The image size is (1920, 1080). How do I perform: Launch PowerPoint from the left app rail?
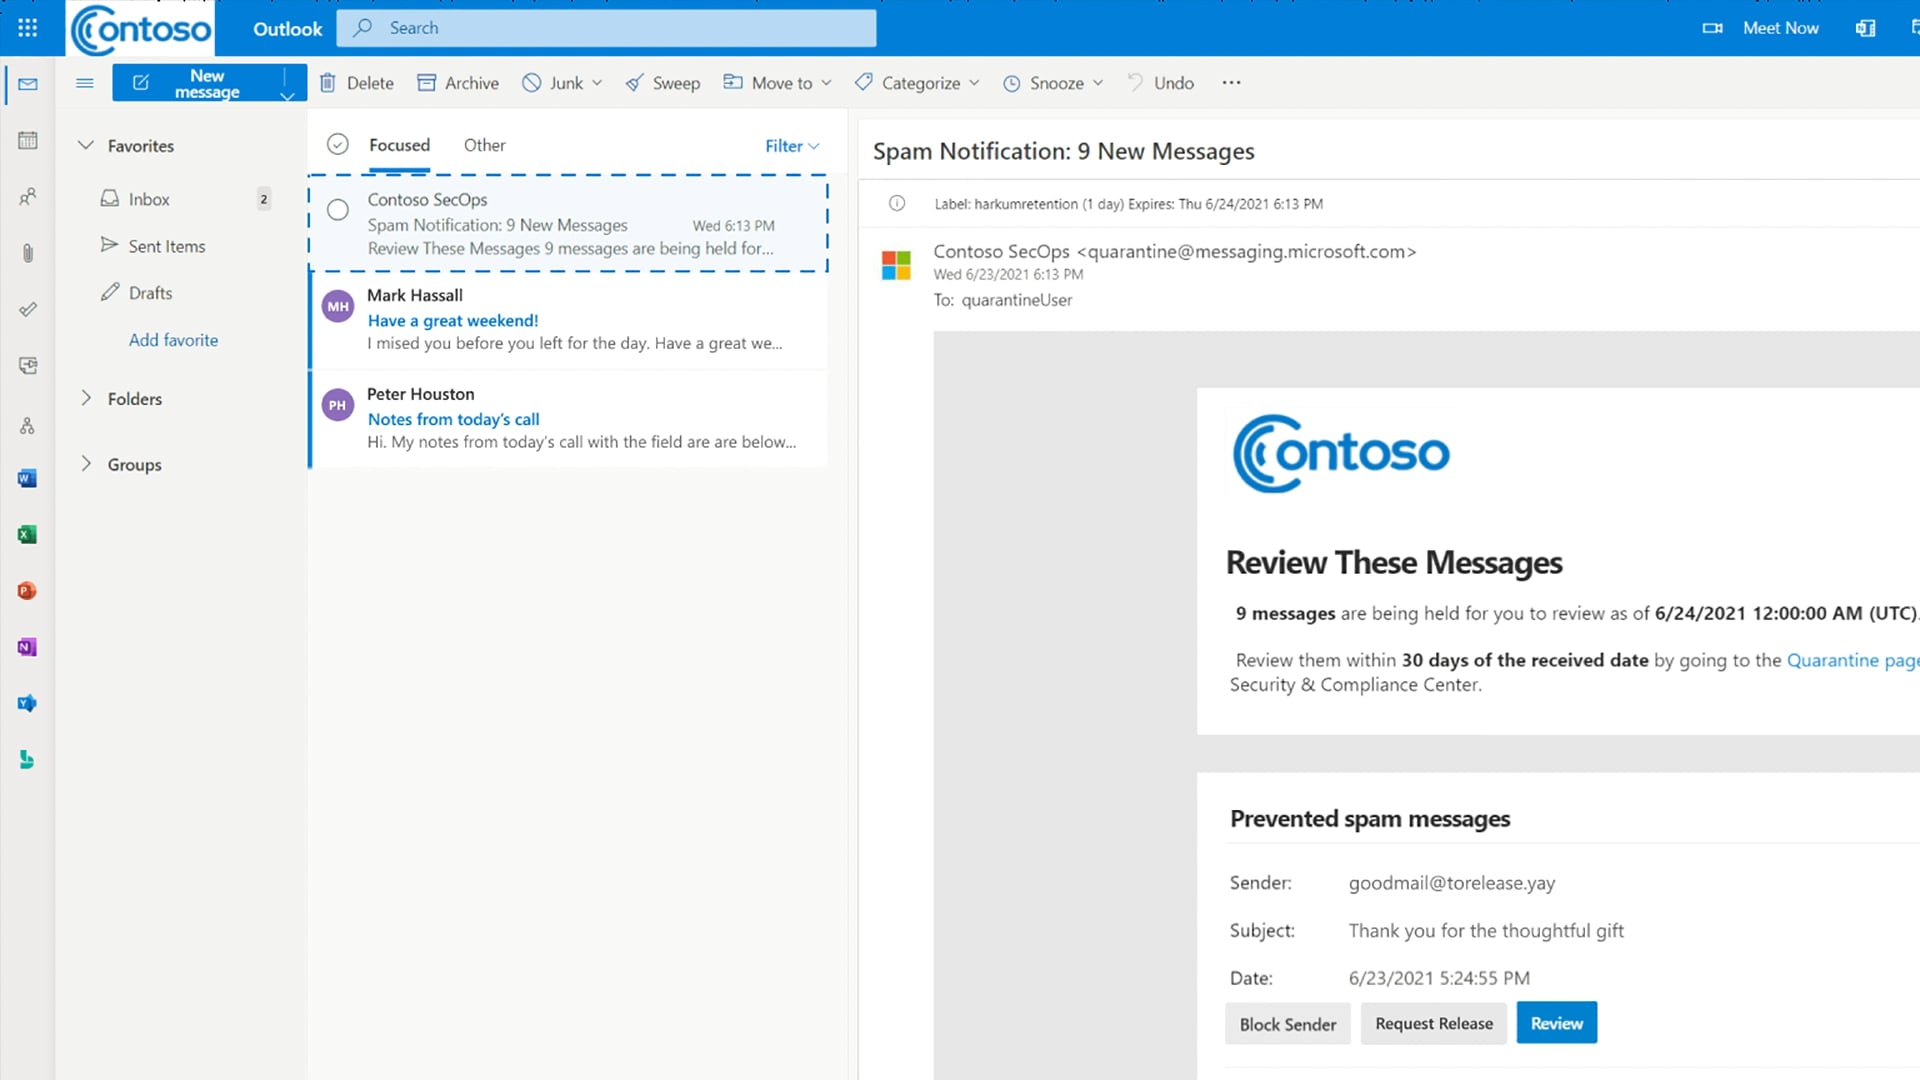27,591
